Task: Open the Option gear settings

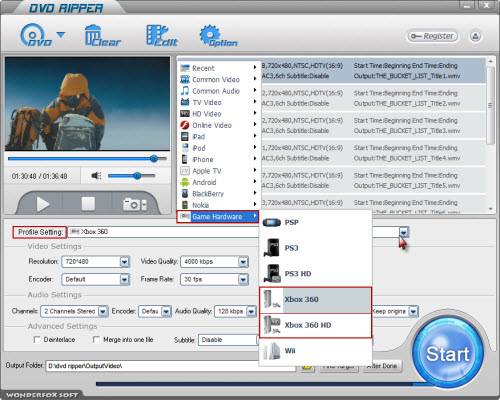Action: [218, 35]
